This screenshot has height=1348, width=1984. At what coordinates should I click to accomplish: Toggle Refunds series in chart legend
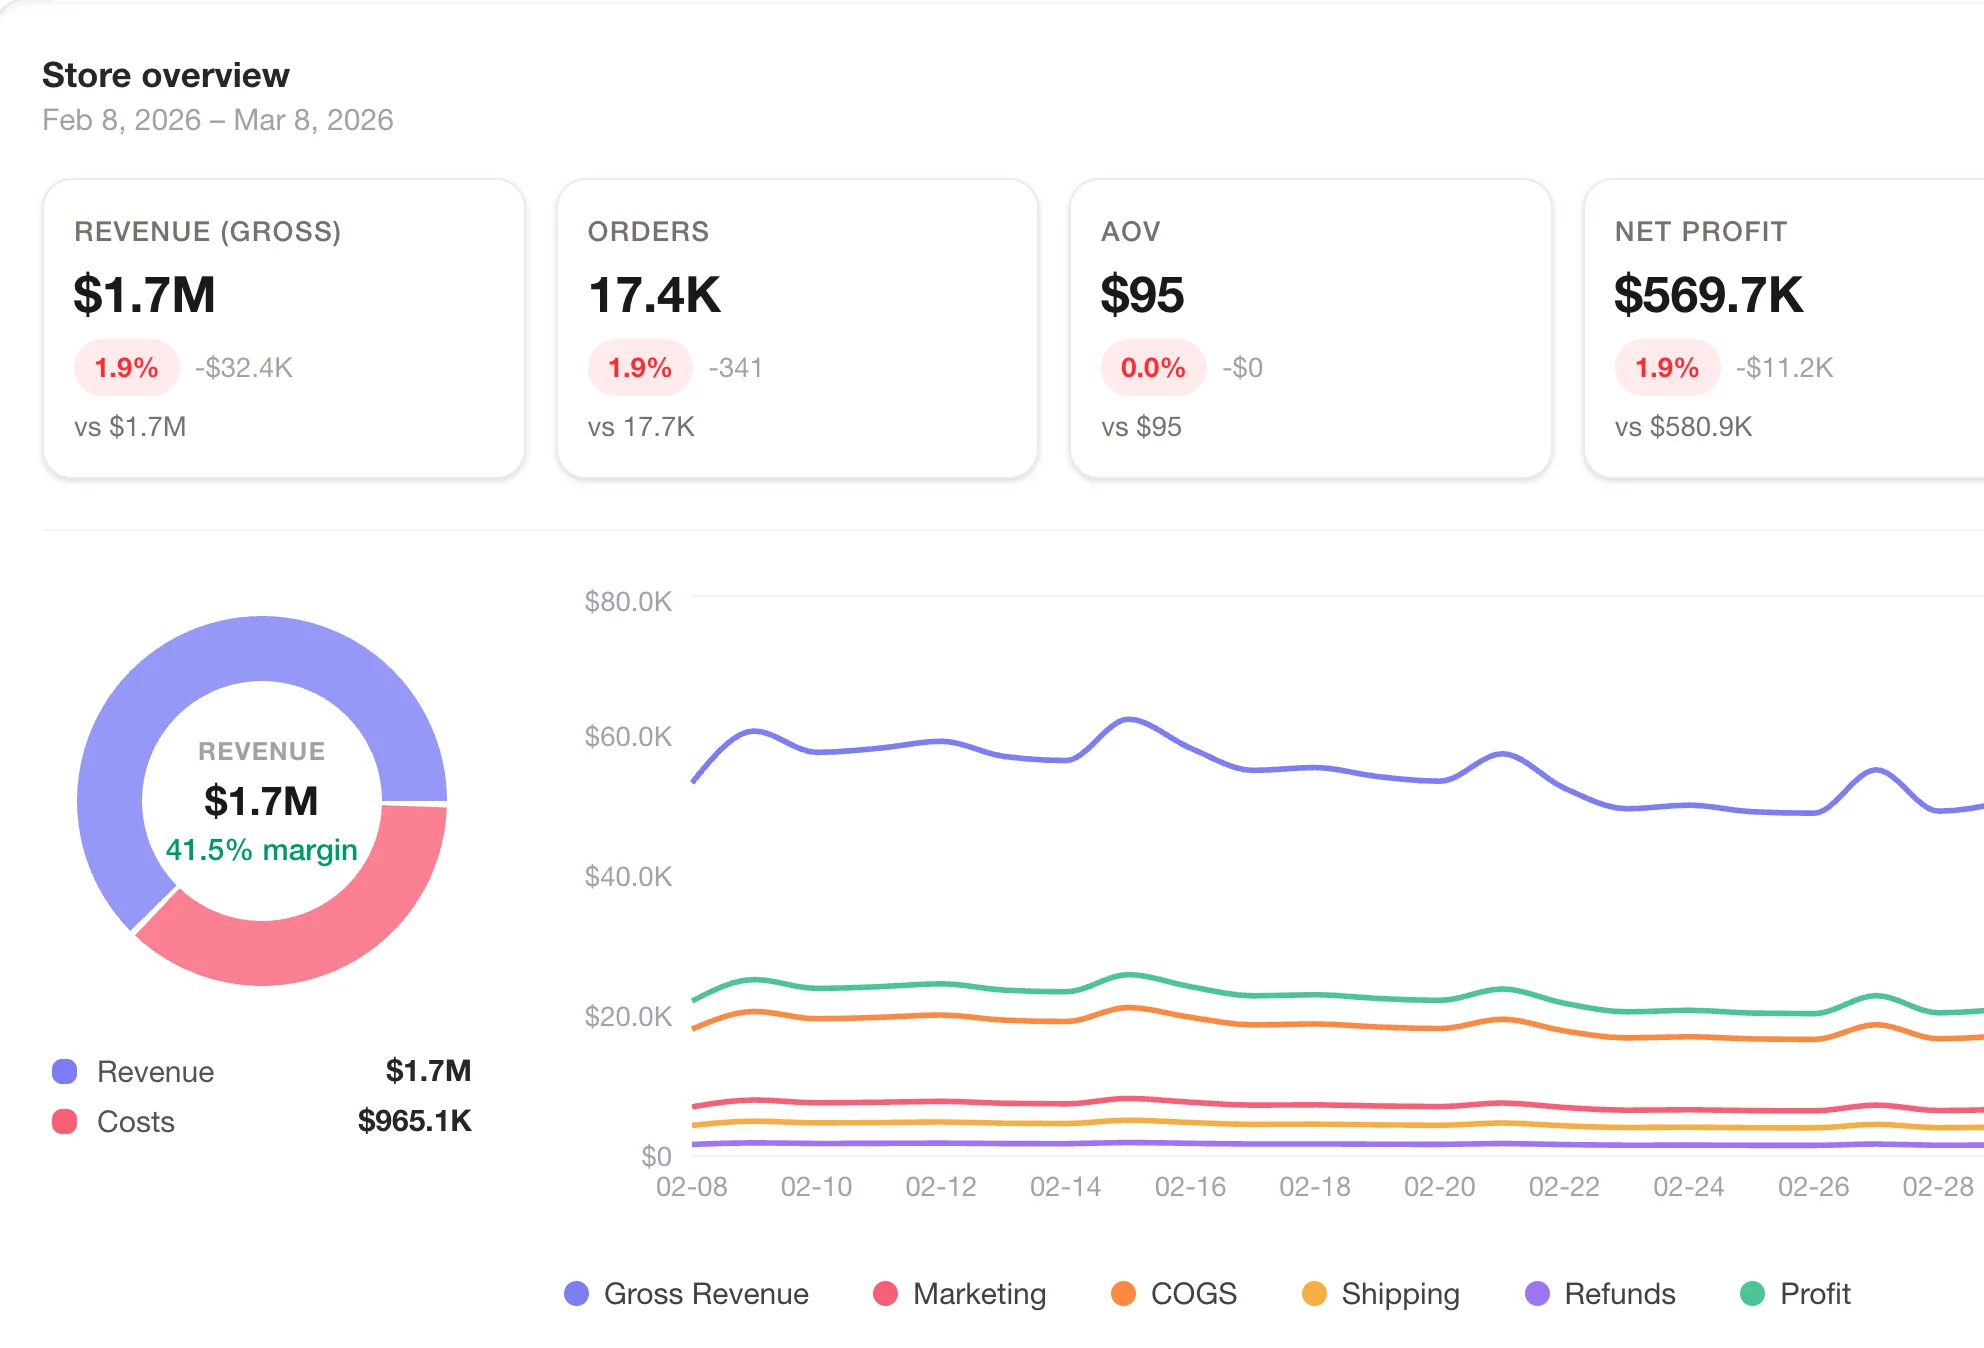pyautogui.click(x=1600, y=1294)
